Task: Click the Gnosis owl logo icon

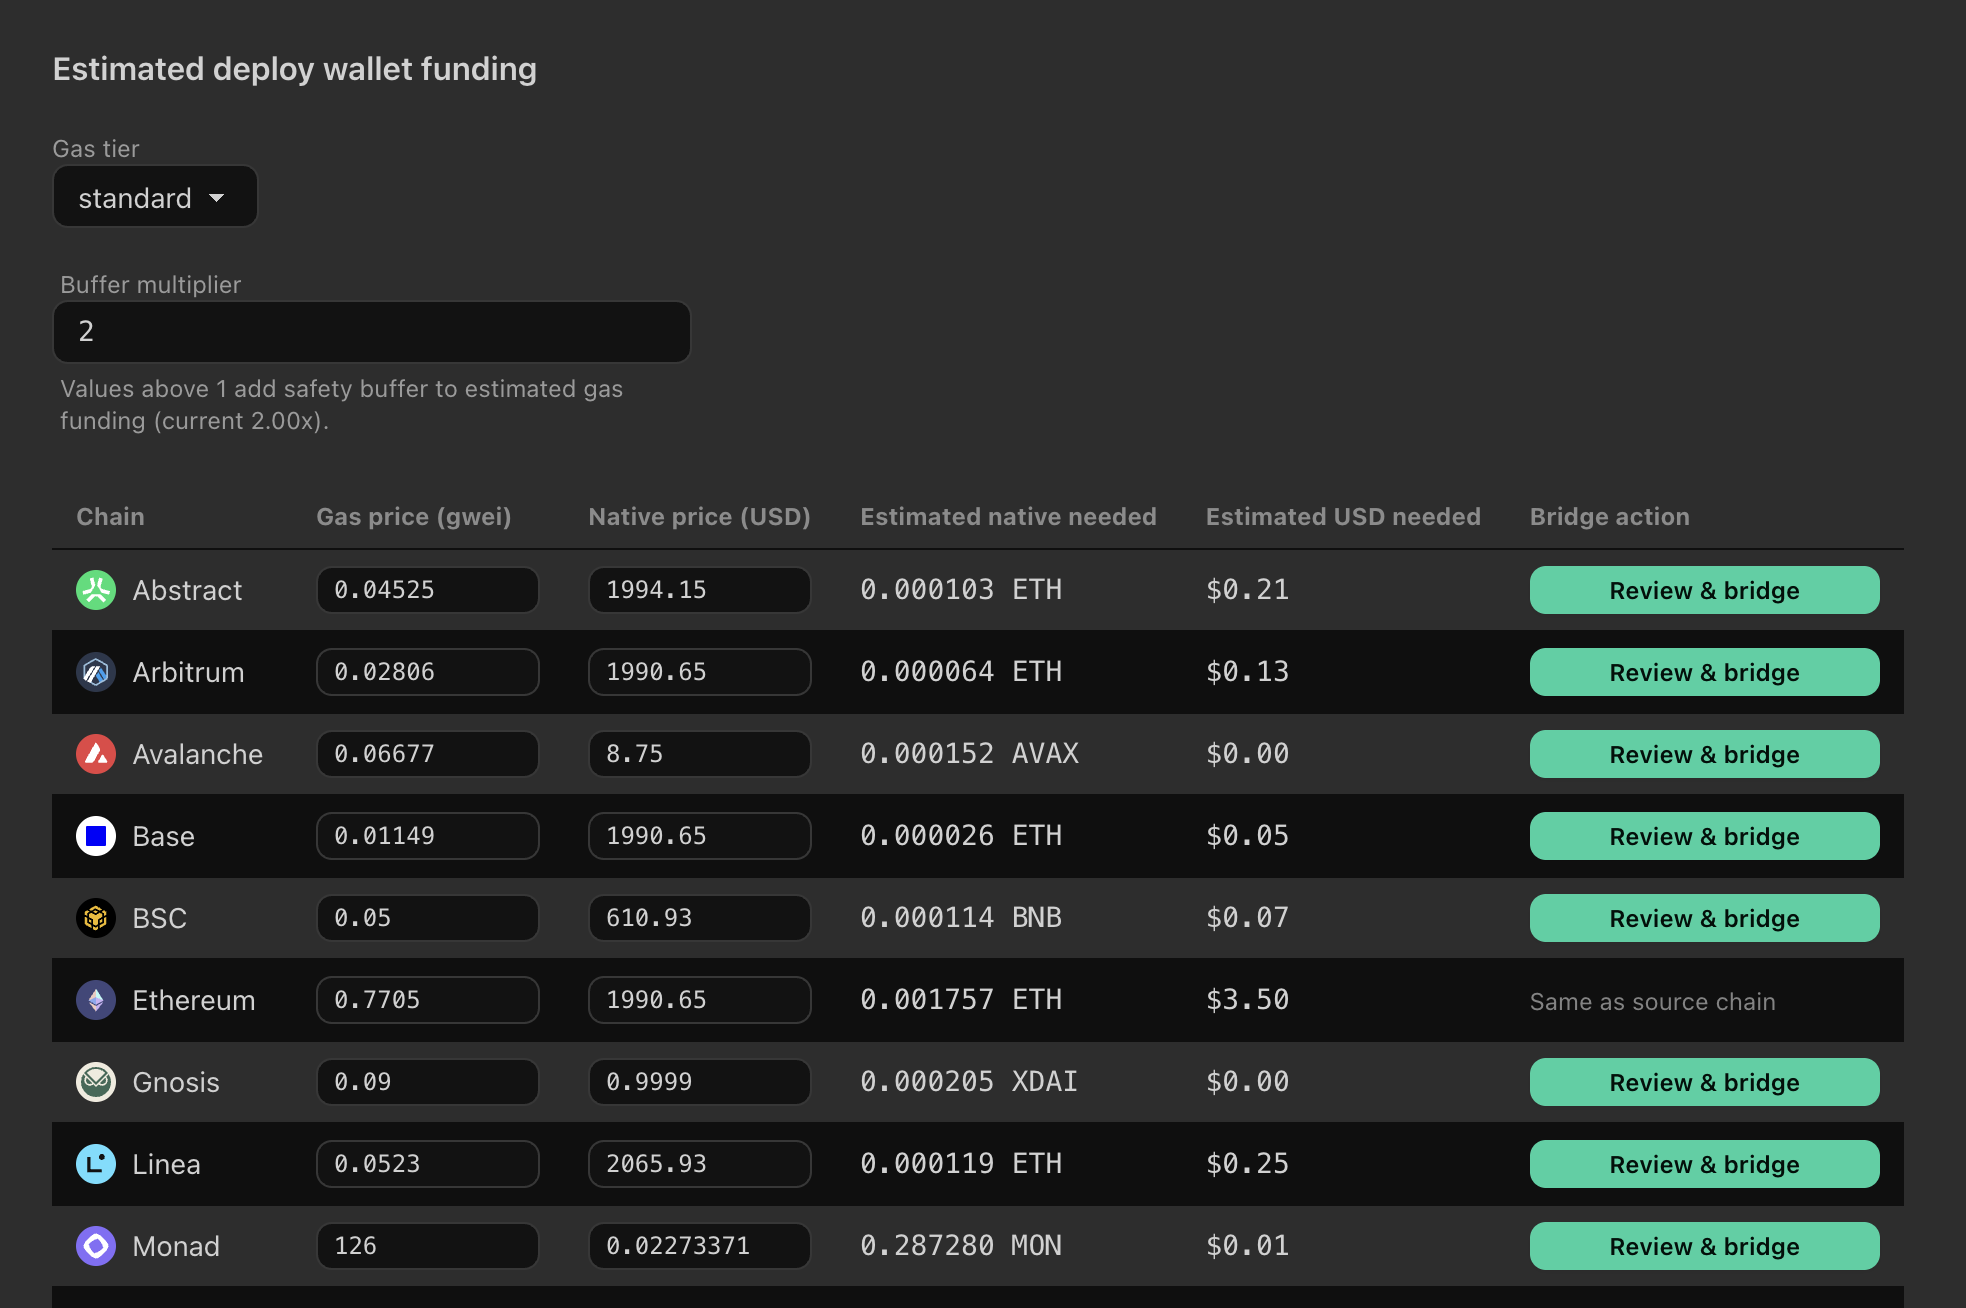Action: pyautogui.click(x=96, y=1082)
